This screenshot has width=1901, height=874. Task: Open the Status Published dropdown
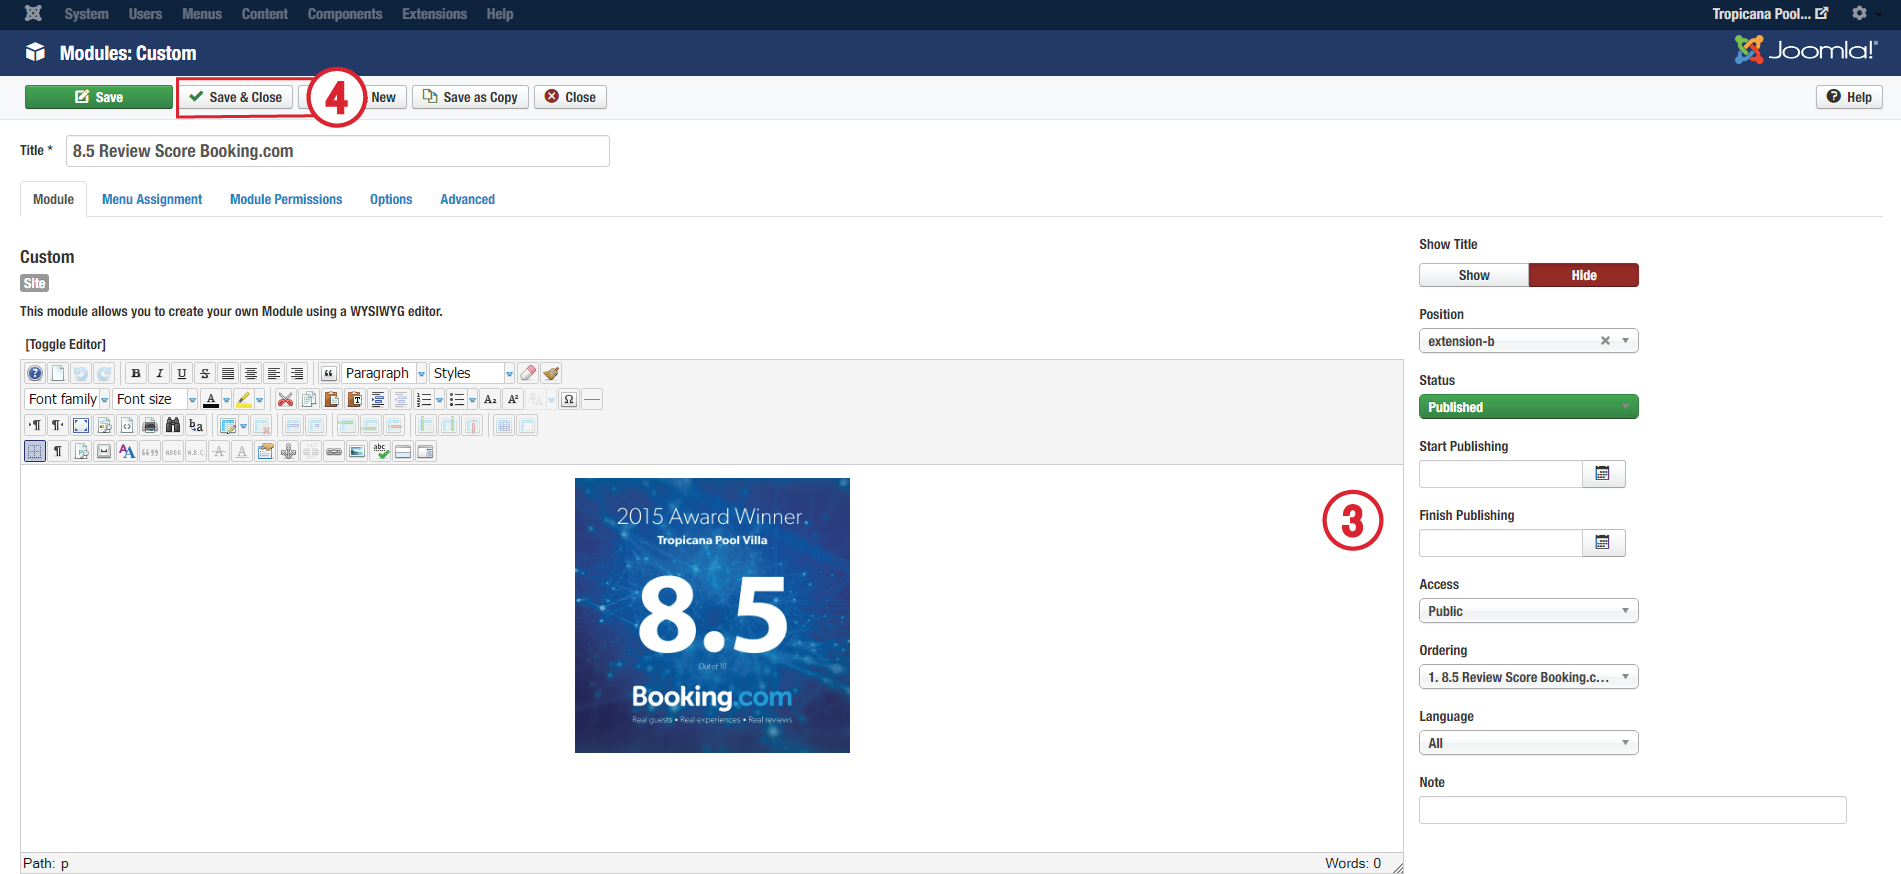point(1528,407)
